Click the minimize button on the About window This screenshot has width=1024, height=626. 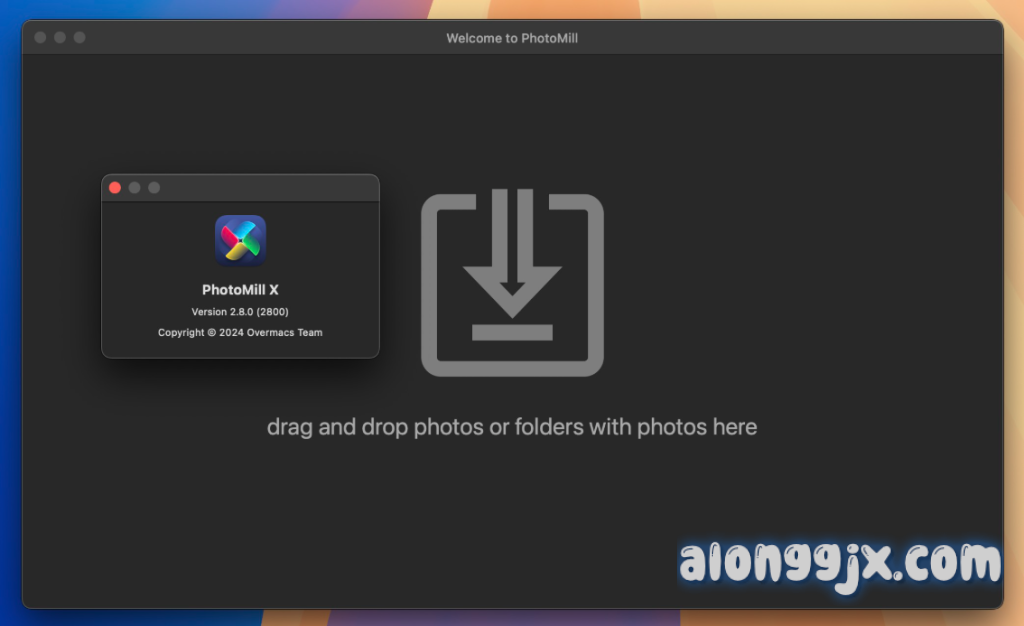click(134, 187)
